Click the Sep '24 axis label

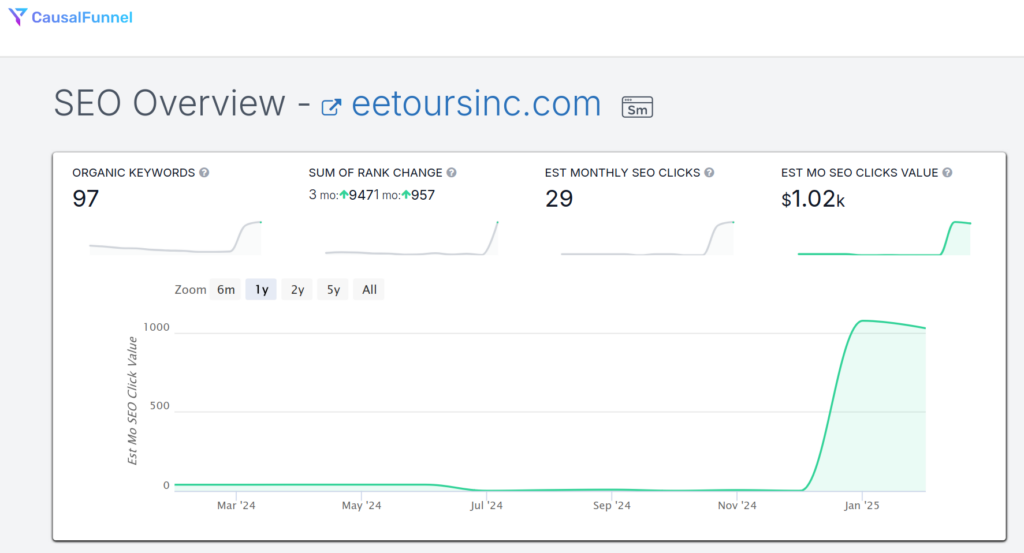(612, 505)
